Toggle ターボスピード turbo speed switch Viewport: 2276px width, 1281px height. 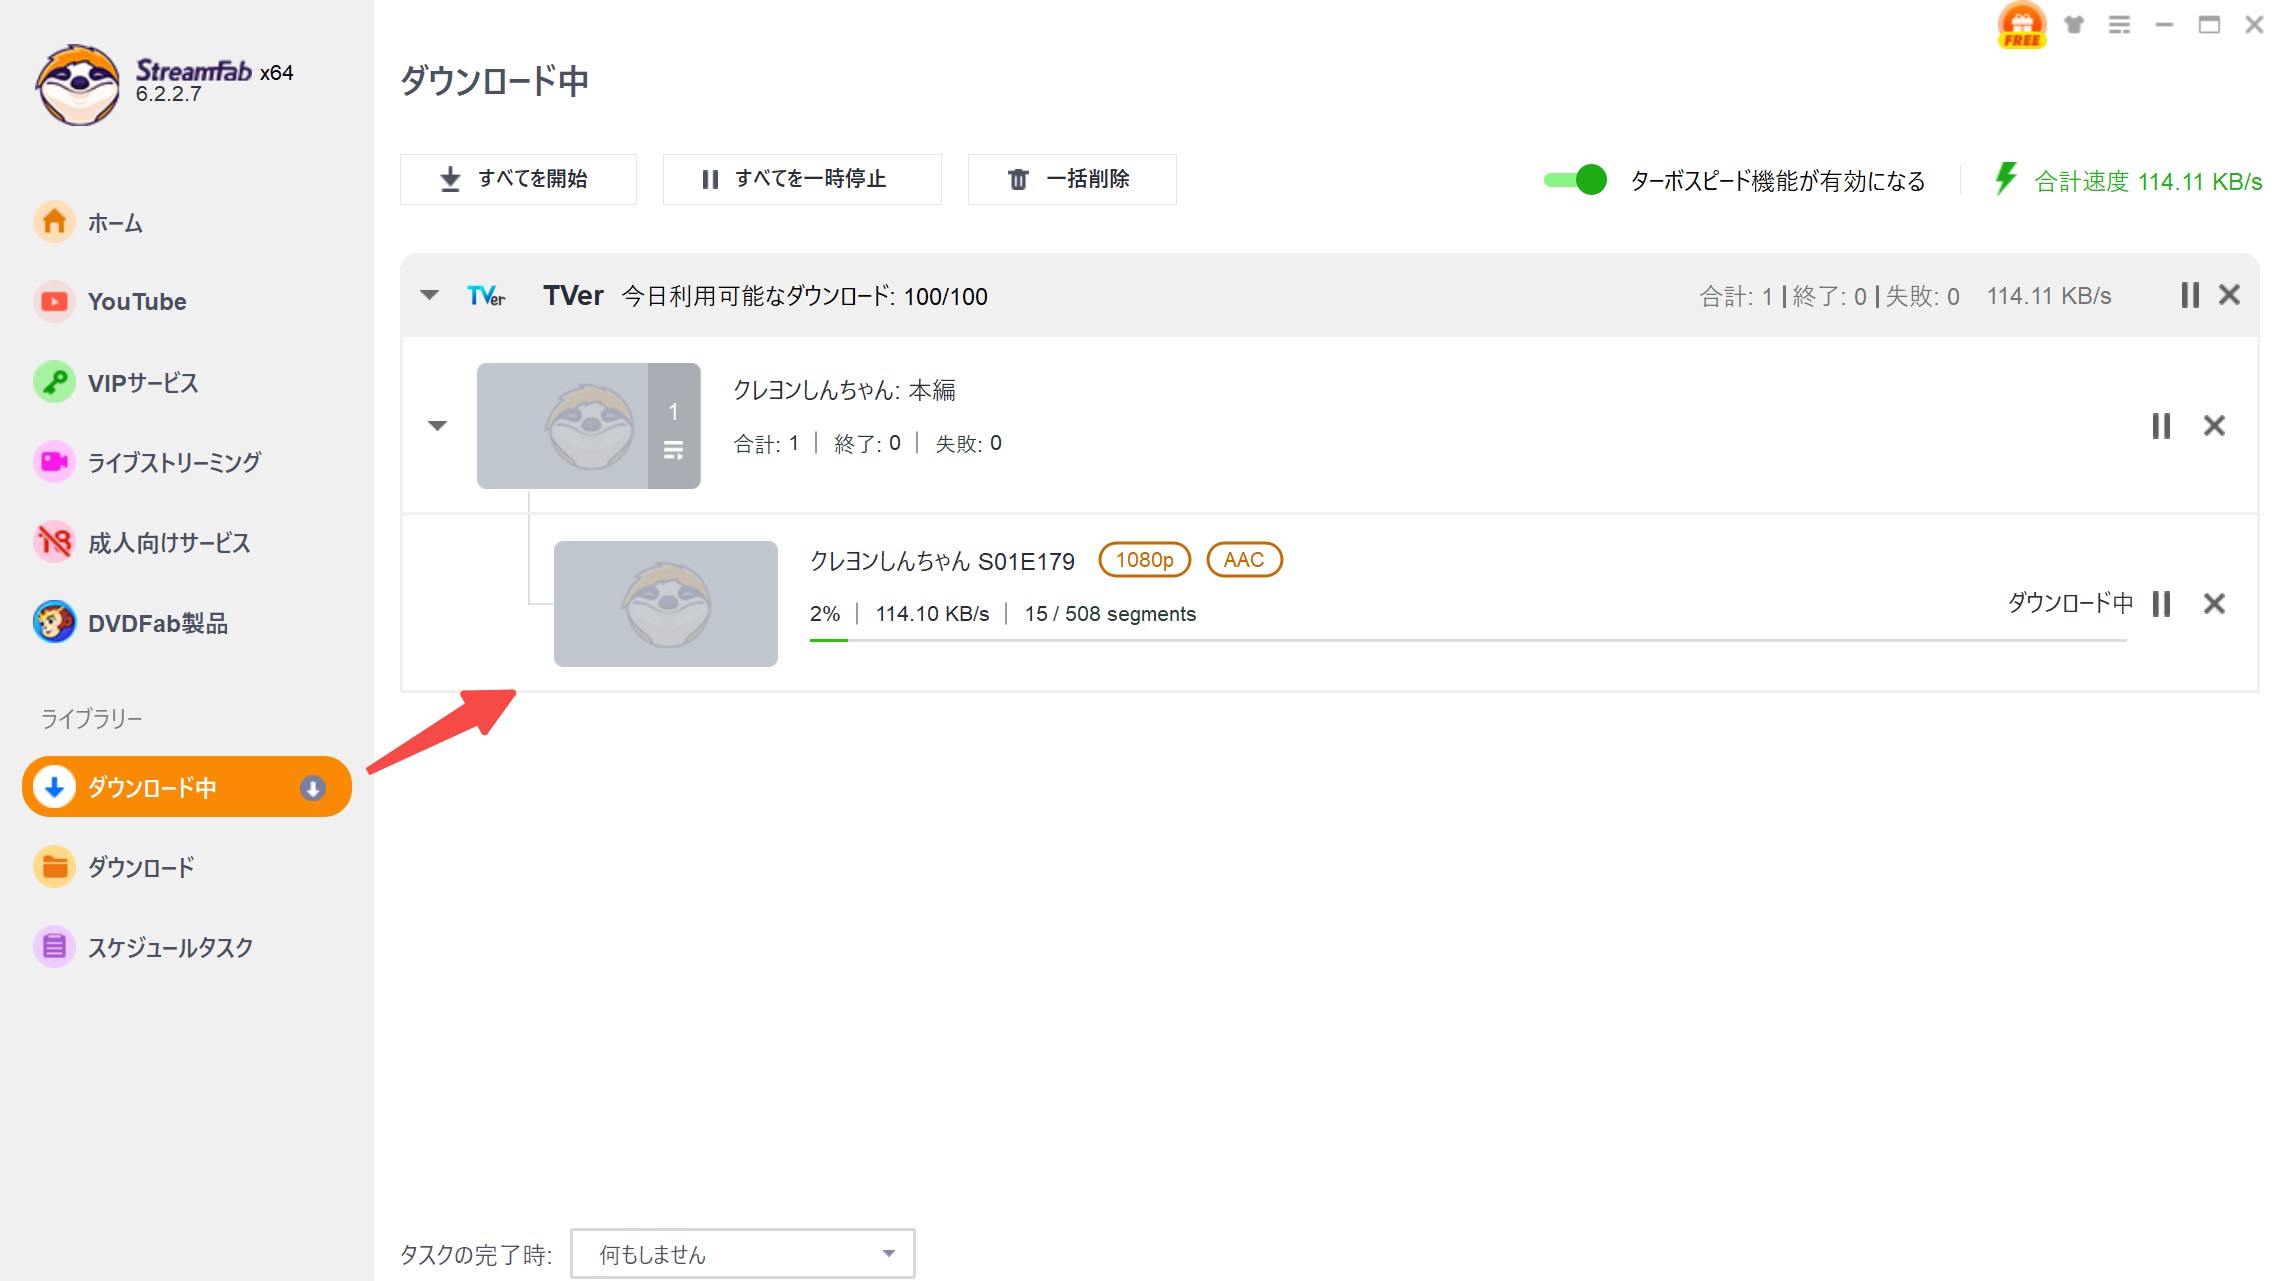pos(1575,180)
